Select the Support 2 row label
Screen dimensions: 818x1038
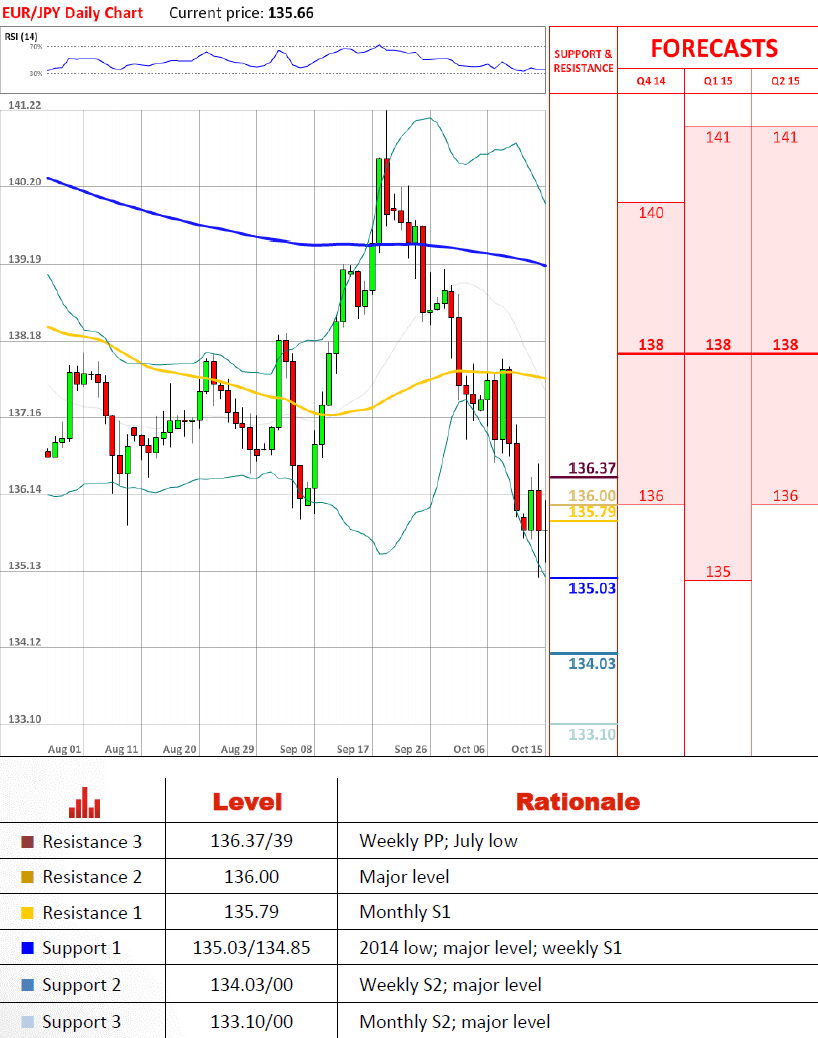[x=81, y=986]
